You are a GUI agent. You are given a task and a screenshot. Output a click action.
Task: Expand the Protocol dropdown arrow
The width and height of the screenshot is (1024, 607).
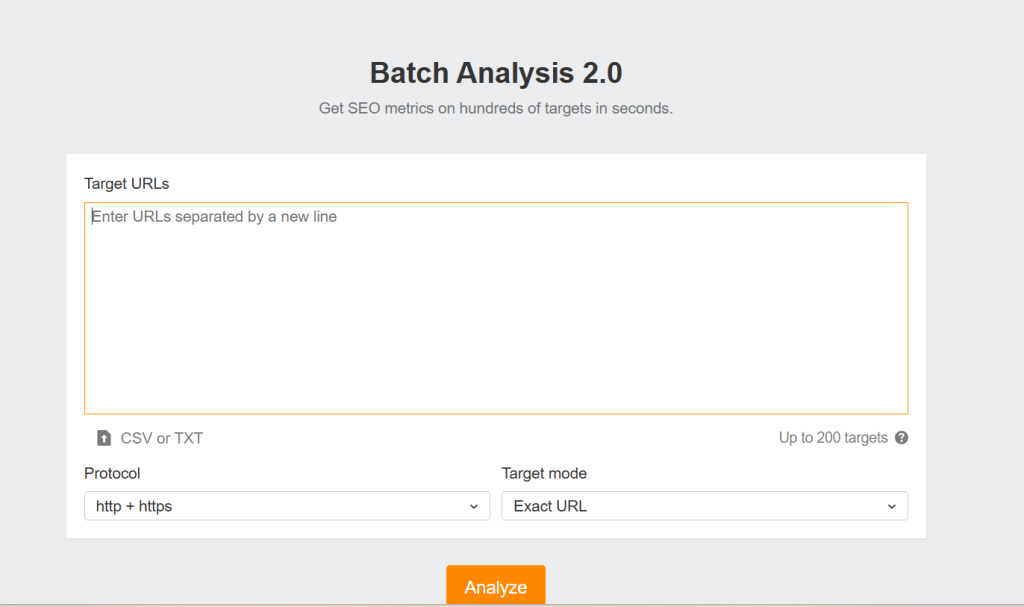click(474, 507)
